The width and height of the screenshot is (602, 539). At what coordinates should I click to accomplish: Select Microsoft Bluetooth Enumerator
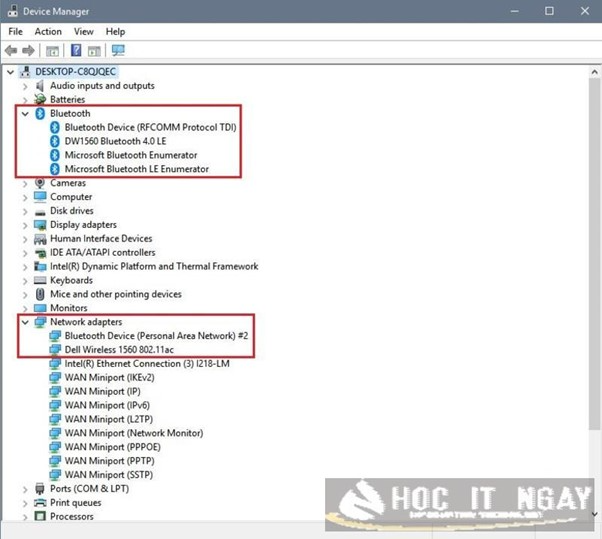click(131, 155)
